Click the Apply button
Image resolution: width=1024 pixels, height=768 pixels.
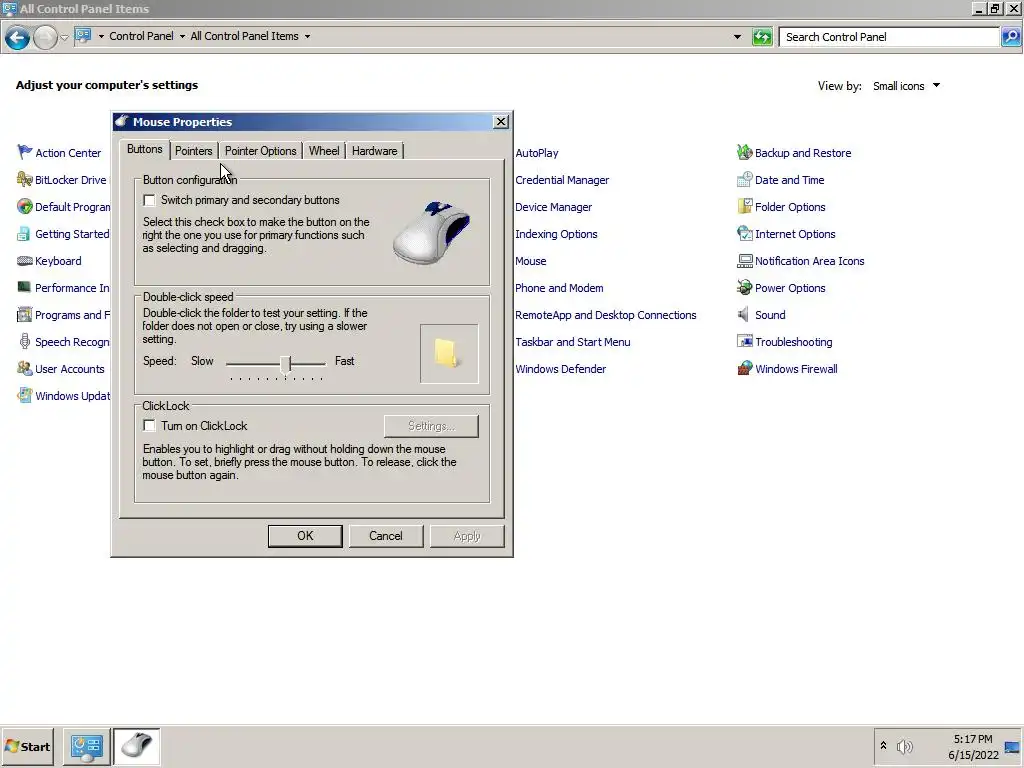(467, 536)
